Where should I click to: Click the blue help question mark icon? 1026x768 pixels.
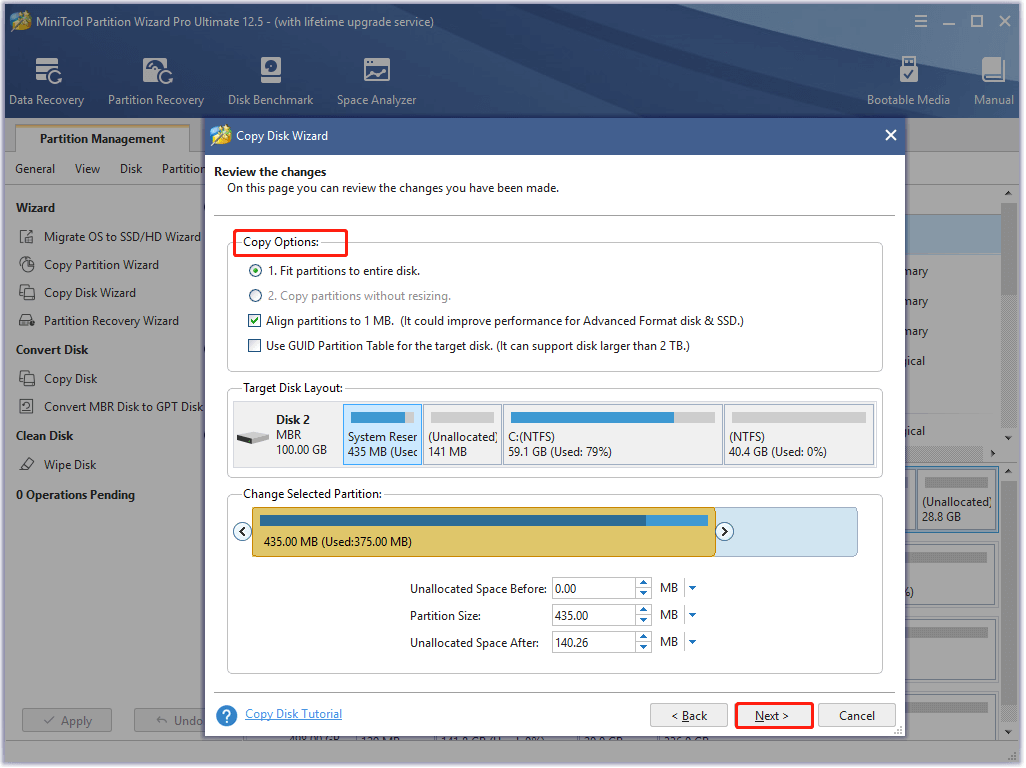tap(226, 716)
